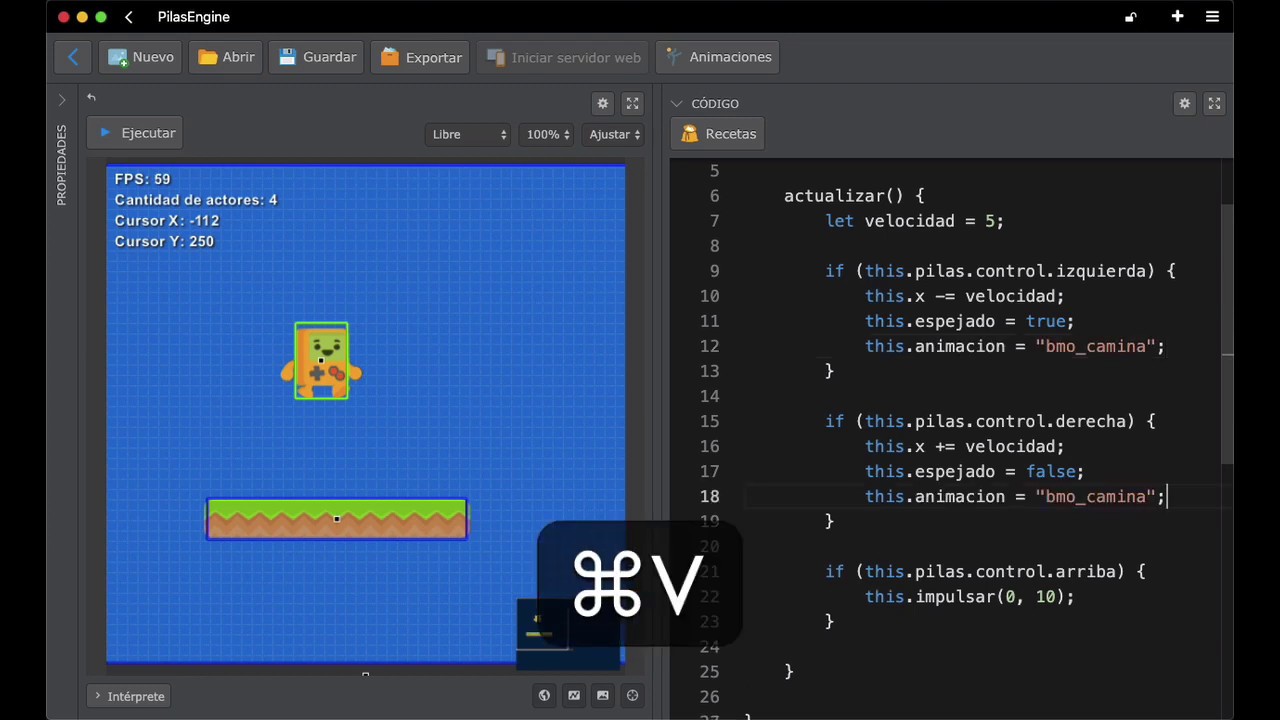
Task: Open the hamburger menu in title bar
Action: pos(1212,17)
